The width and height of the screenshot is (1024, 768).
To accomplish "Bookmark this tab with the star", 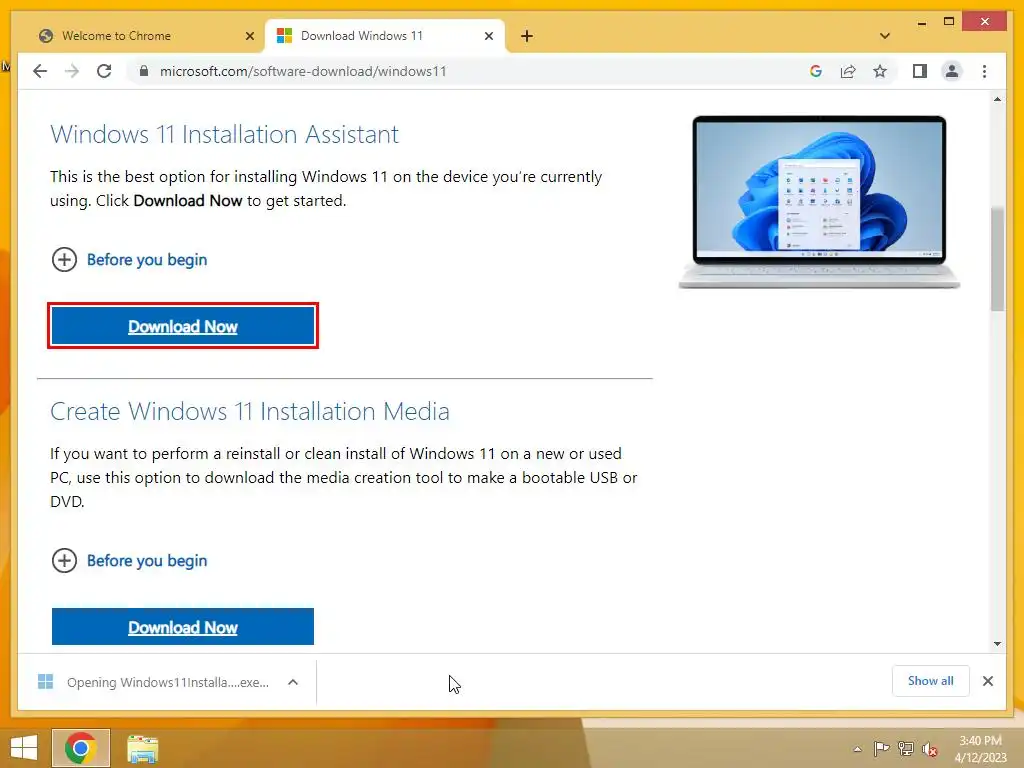I will click(880, 71).
